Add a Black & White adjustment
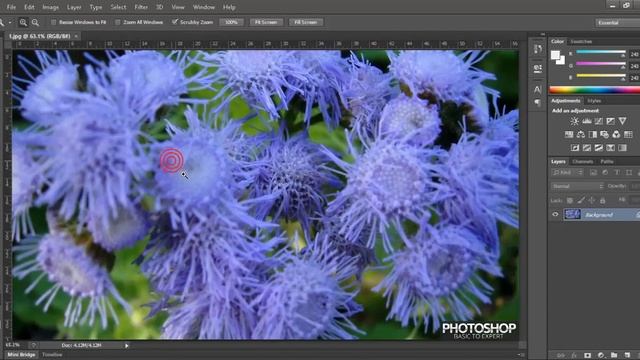The image size is (640, 360). (593, 134)
